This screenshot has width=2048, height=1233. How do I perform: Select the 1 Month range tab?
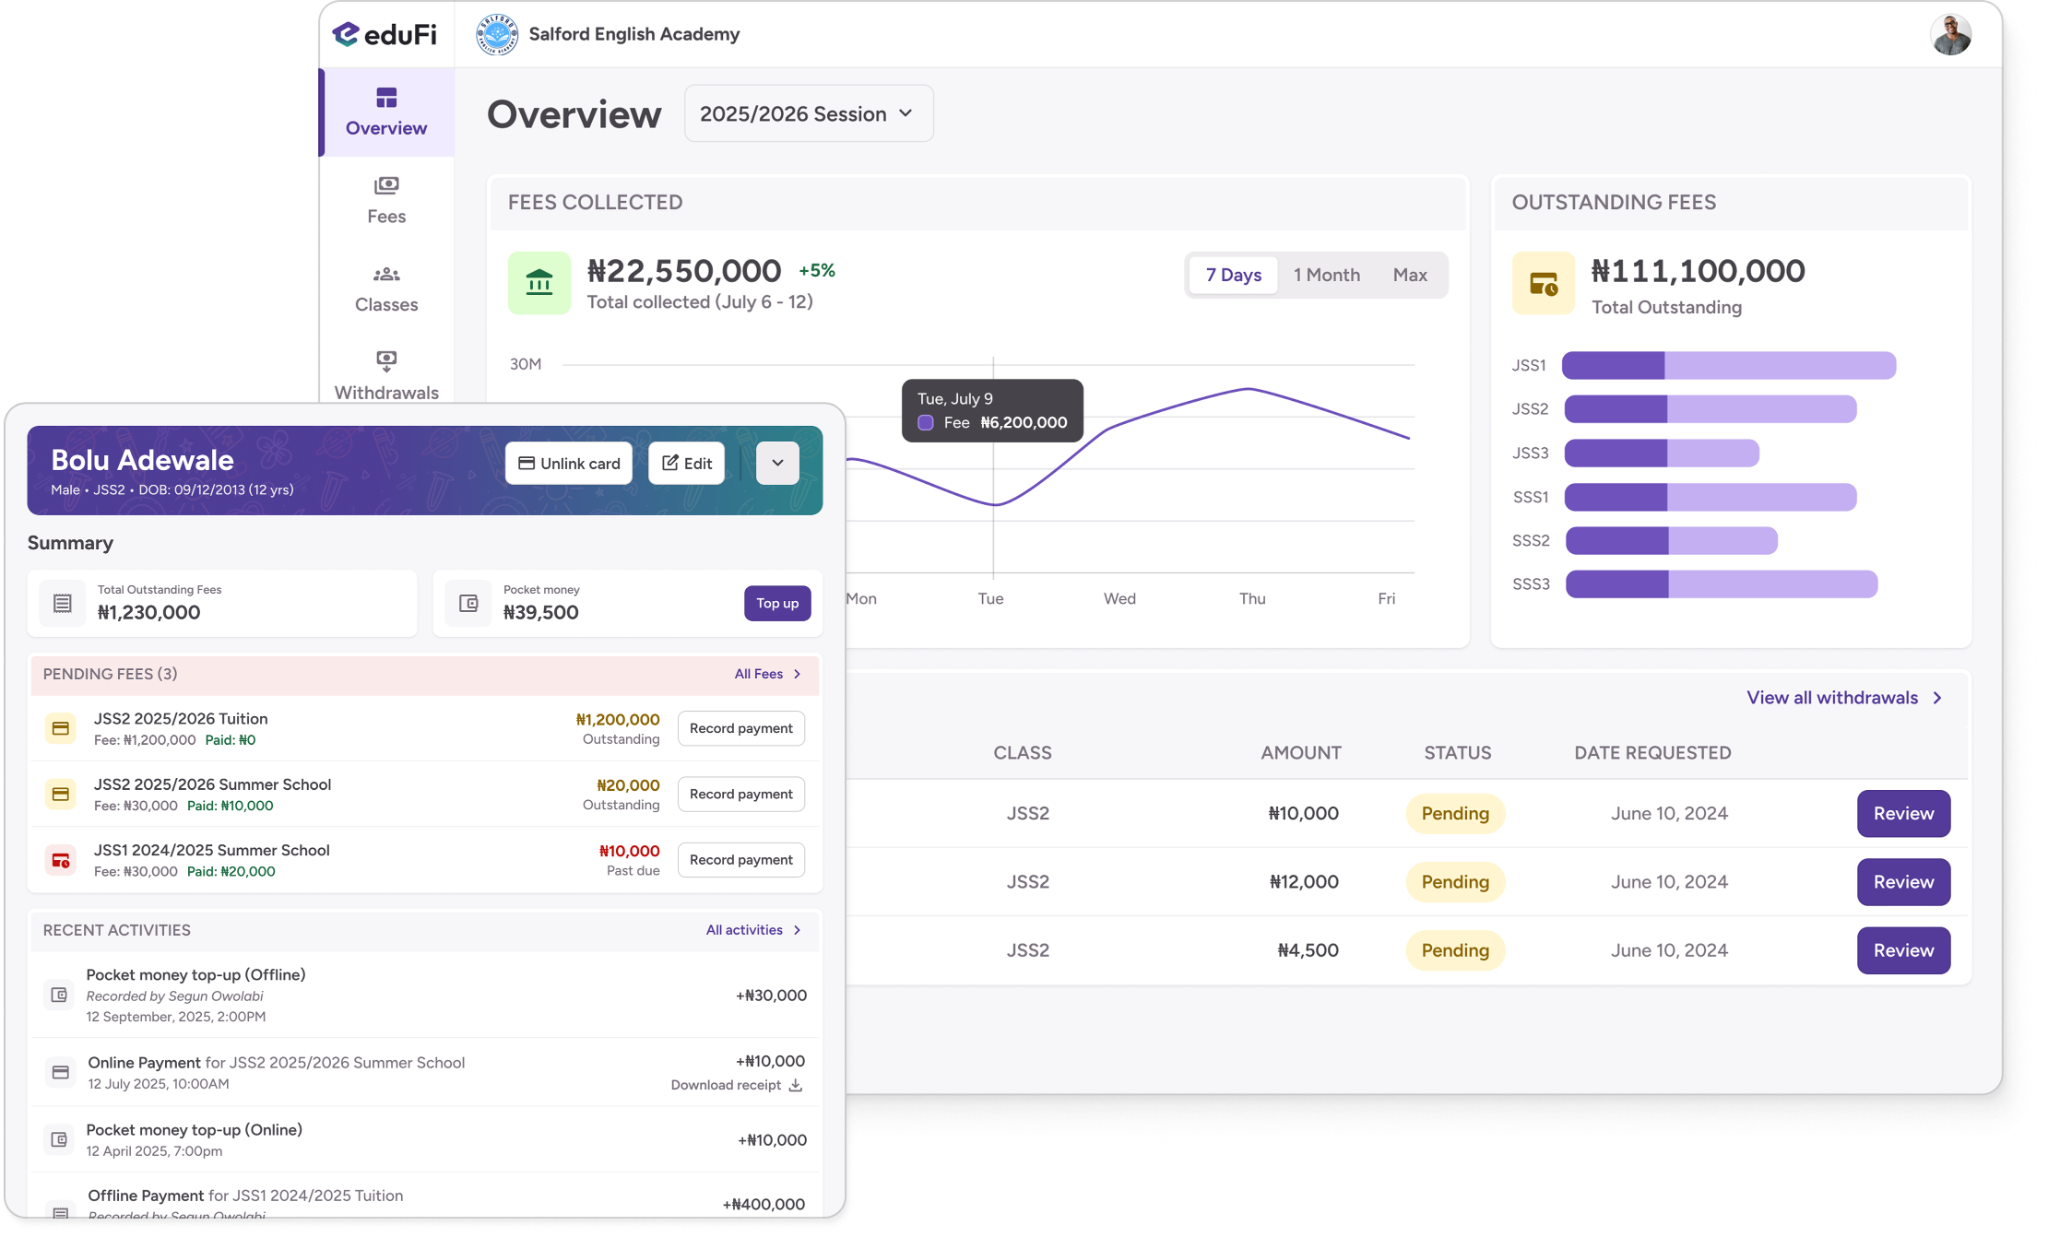[x=1326, y=275]
